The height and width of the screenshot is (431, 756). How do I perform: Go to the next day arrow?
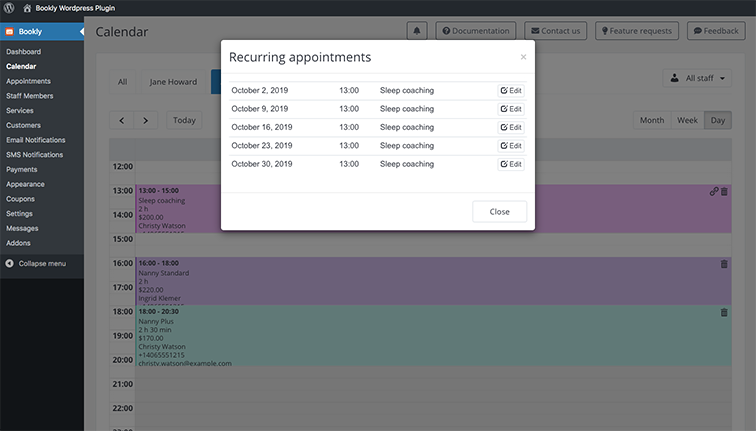point(146,121)
